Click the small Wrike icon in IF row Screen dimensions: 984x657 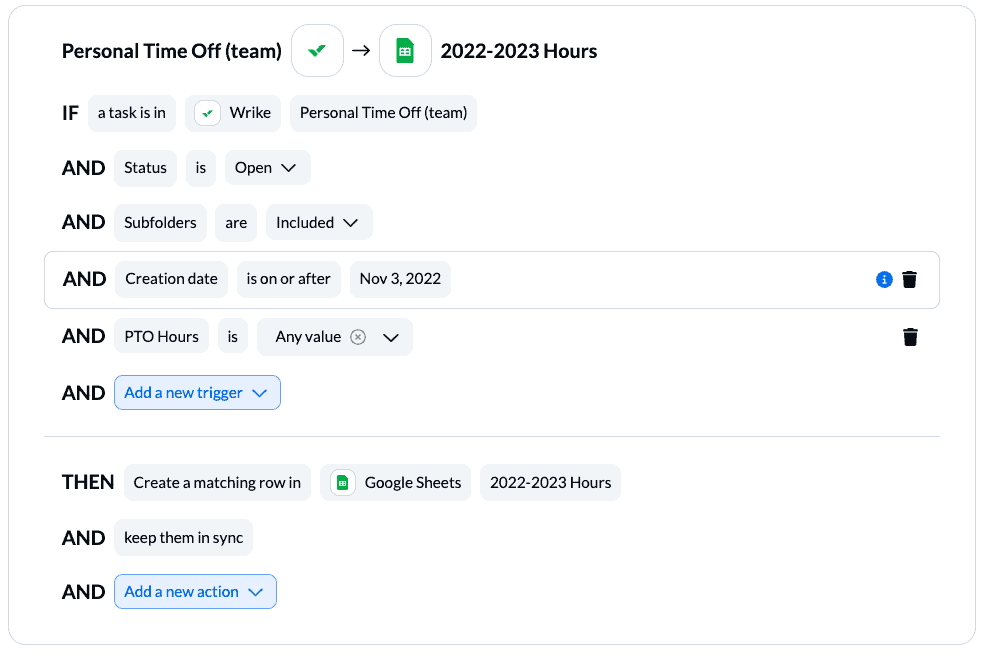(208, 114)
